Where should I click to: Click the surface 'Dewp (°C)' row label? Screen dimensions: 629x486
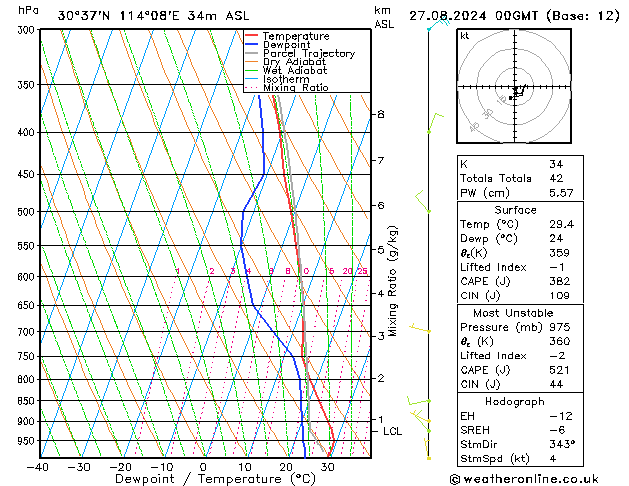coord(489,239)
